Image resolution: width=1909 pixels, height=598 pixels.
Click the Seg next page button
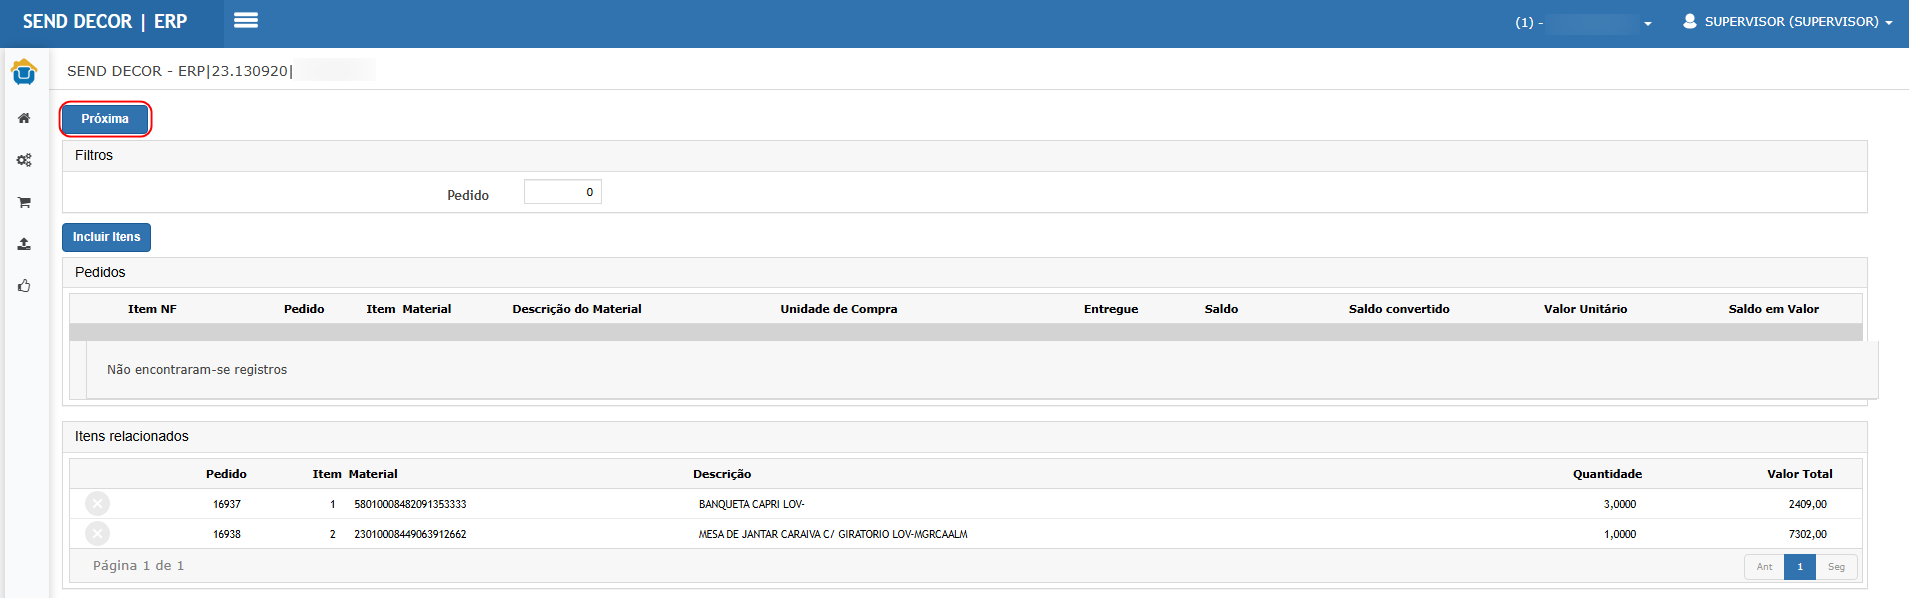tap(1836, 567)
